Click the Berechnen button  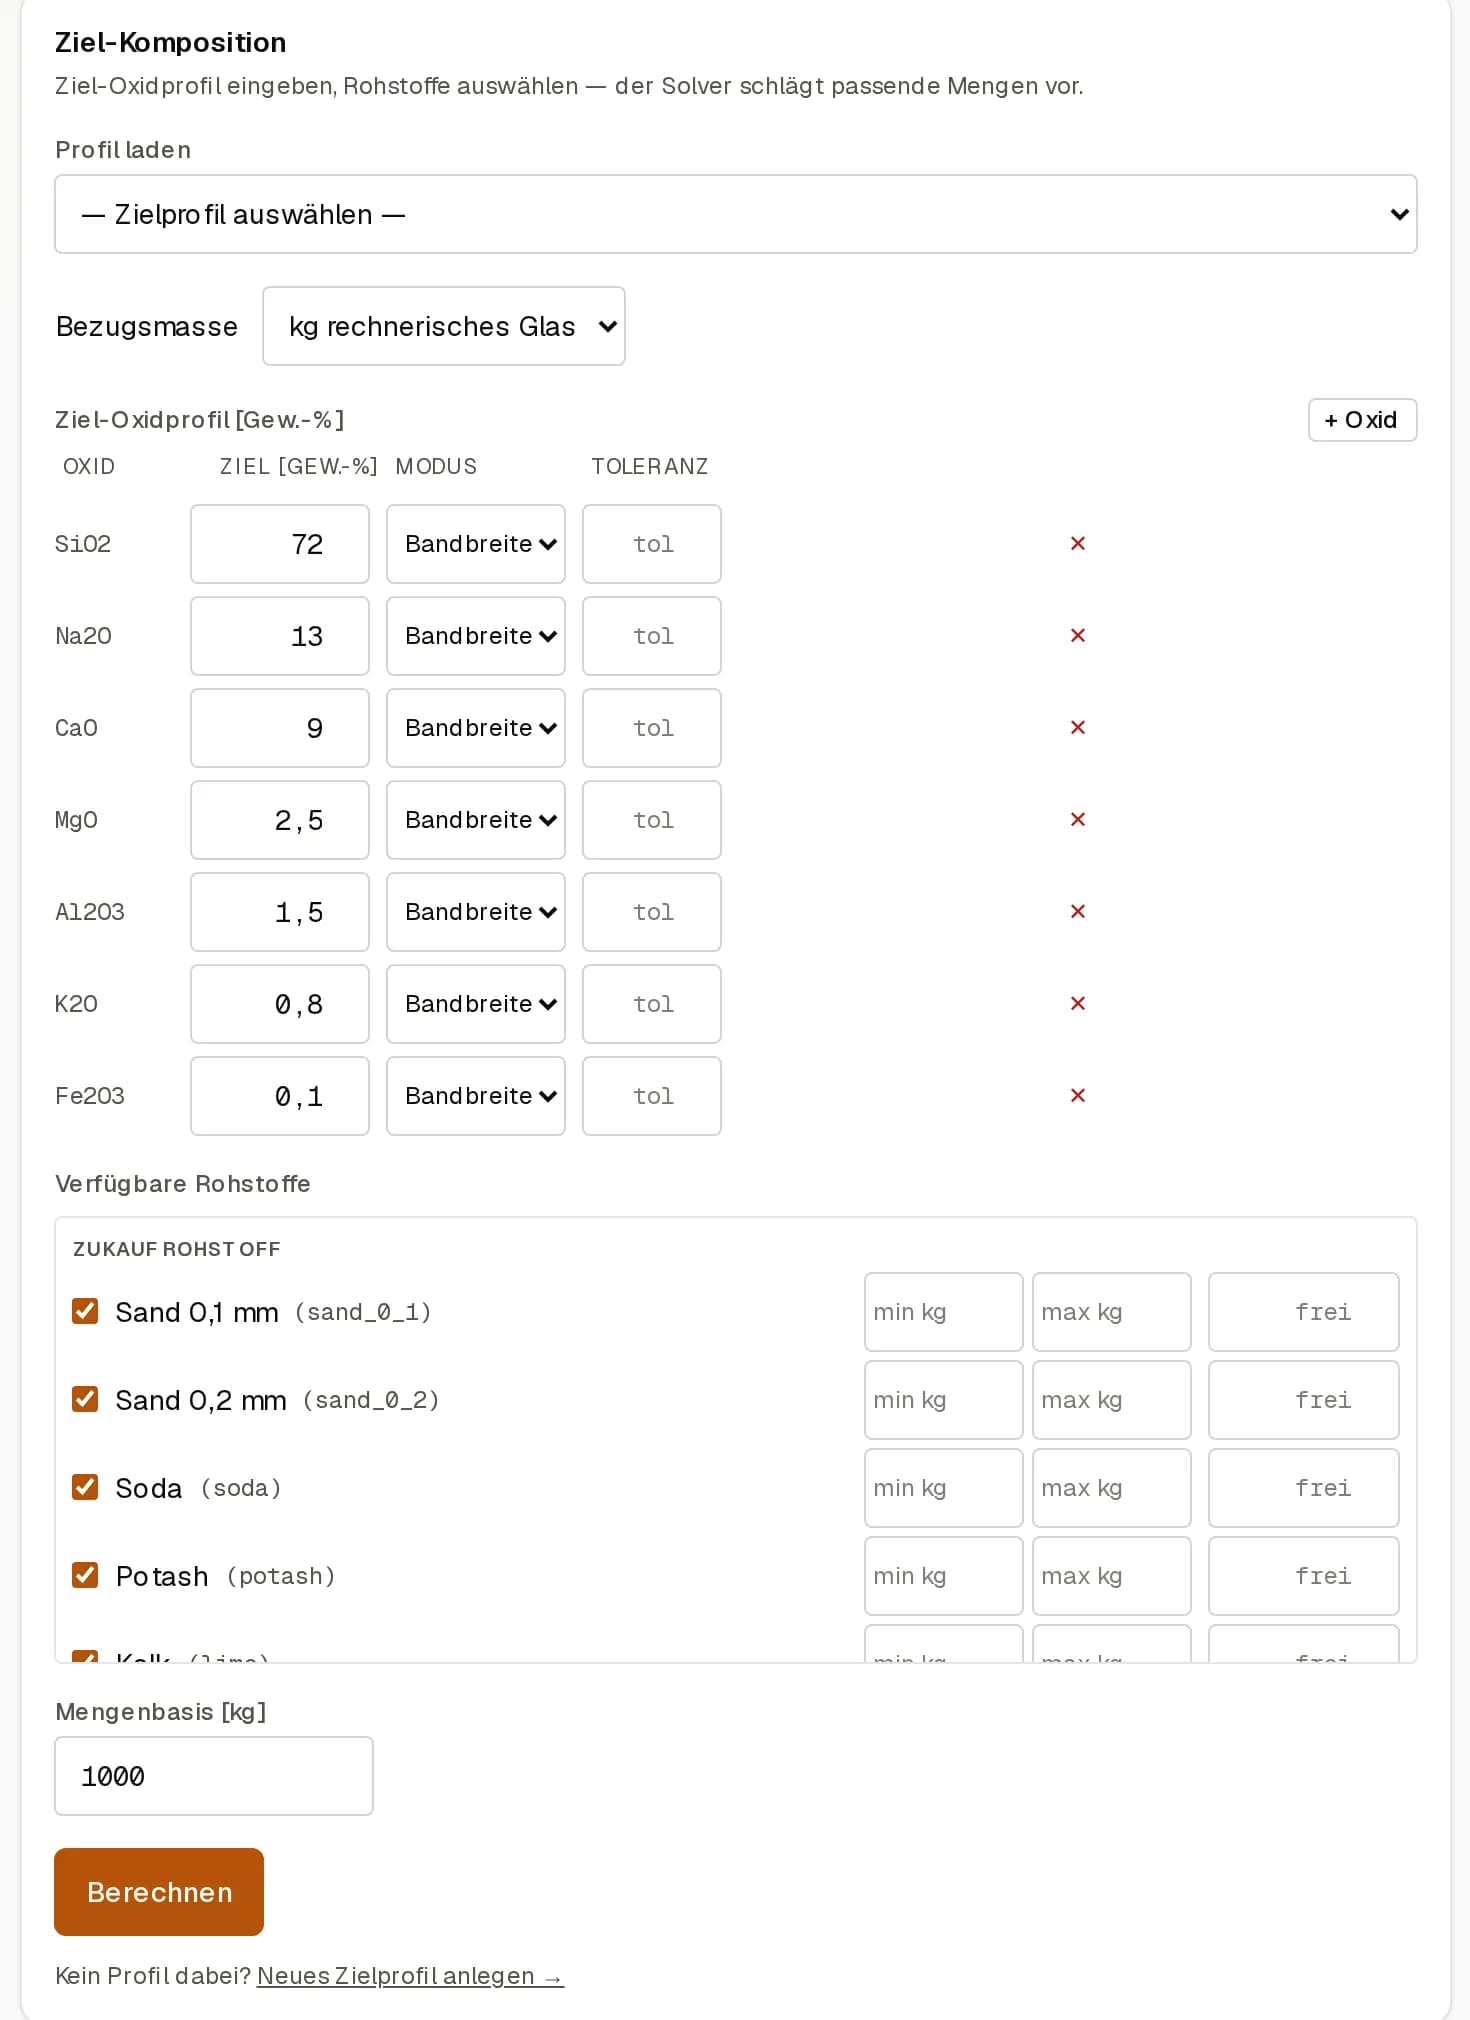(x=159, y=1892)
